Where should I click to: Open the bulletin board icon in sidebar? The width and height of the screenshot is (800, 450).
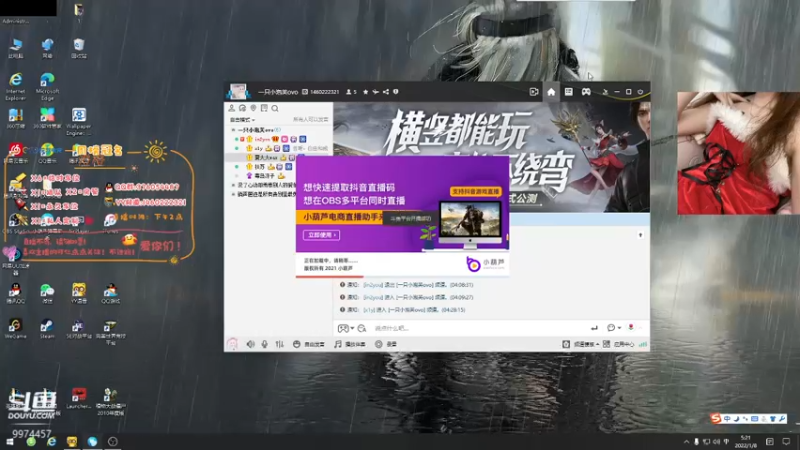pos(264,108)
